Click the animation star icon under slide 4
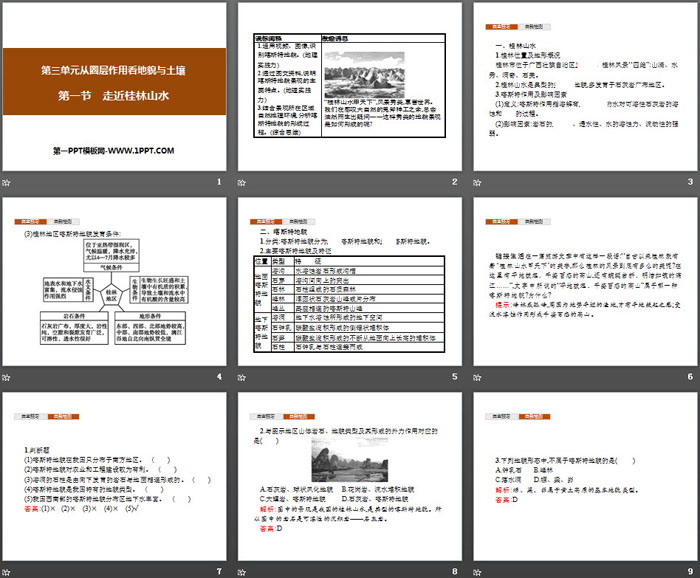This screenshot has width=700, height=578. pyautogui.click(x=8, y=376)
